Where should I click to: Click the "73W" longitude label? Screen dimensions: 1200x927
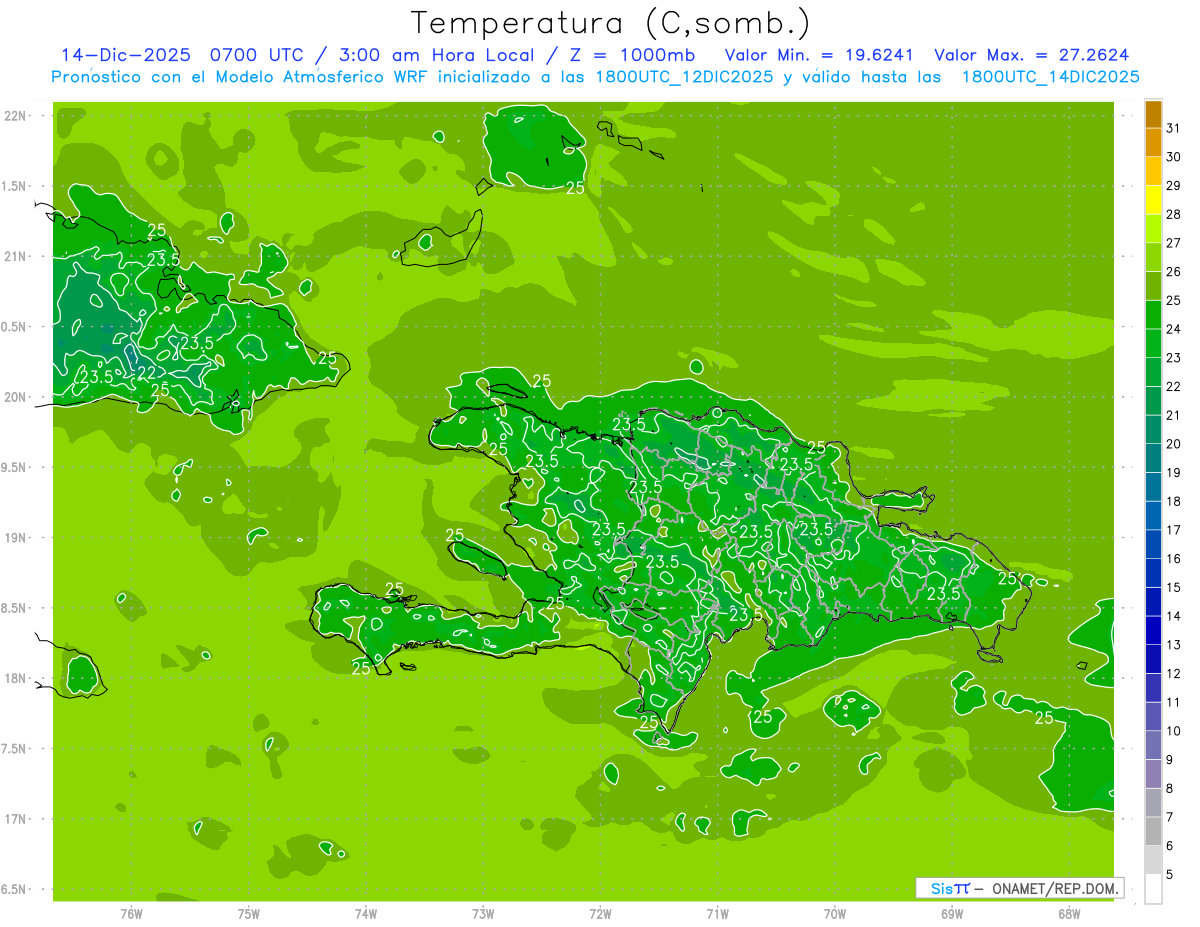point(483,914)
